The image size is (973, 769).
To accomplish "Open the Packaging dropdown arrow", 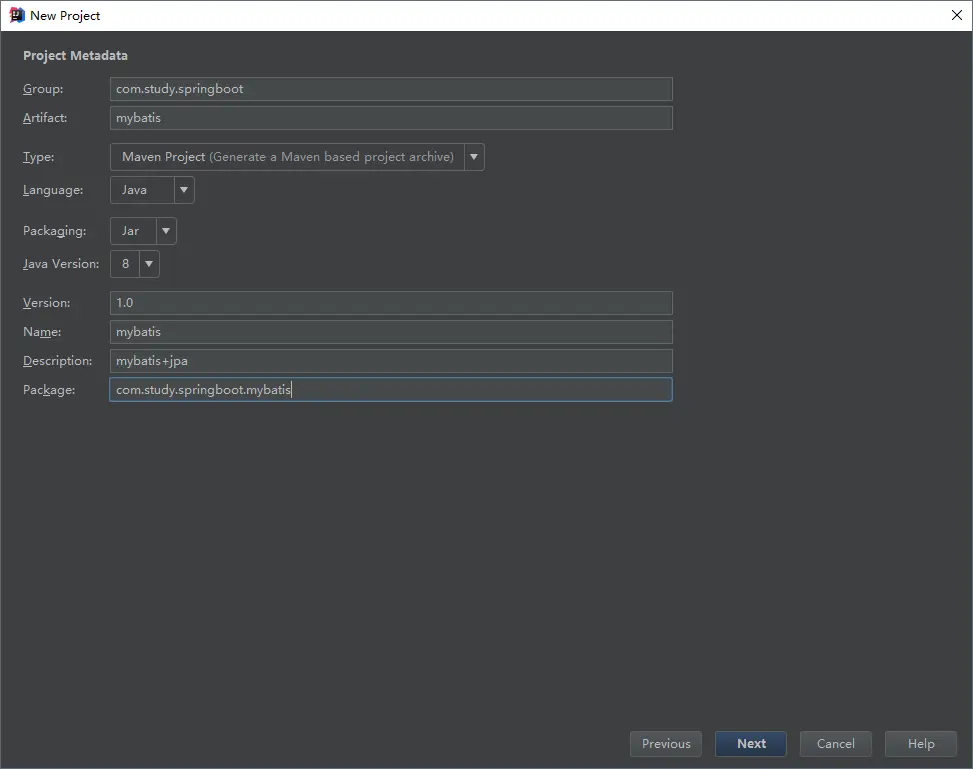I will pos(166,231).
